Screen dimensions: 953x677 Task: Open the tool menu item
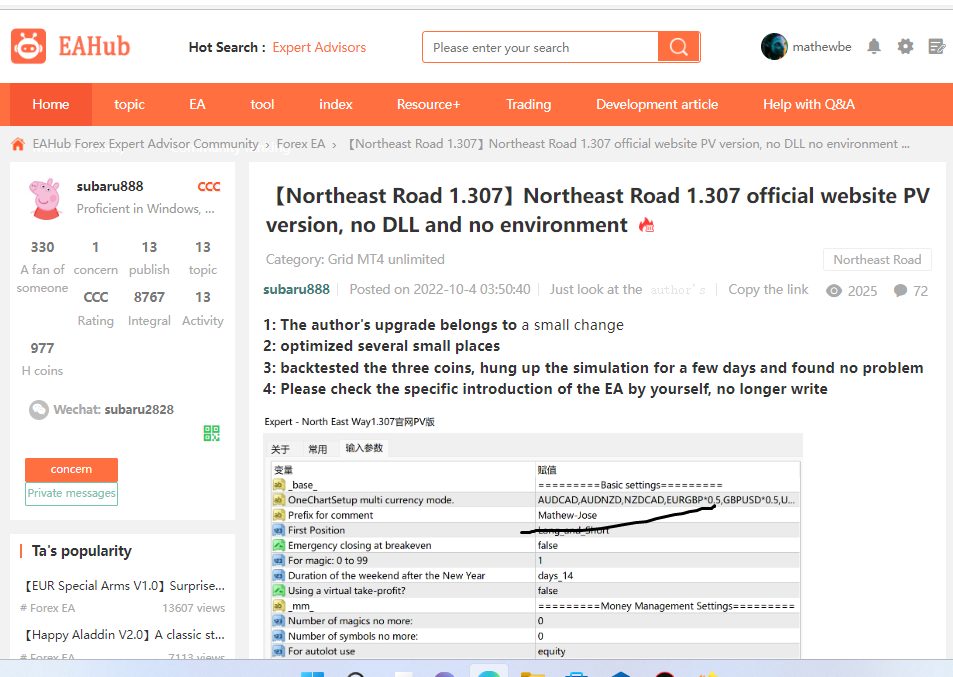click(262, 105)
